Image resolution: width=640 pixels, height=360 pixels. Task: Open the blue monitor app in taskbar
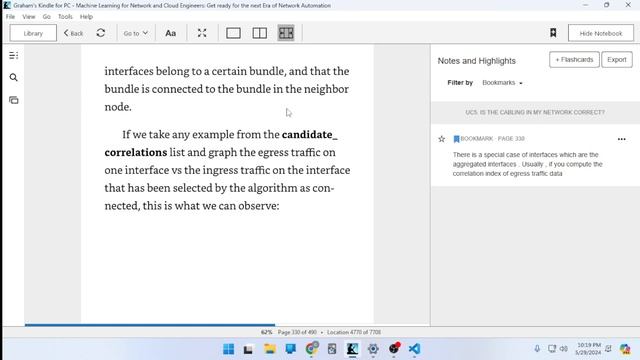(x=291, y=349)
